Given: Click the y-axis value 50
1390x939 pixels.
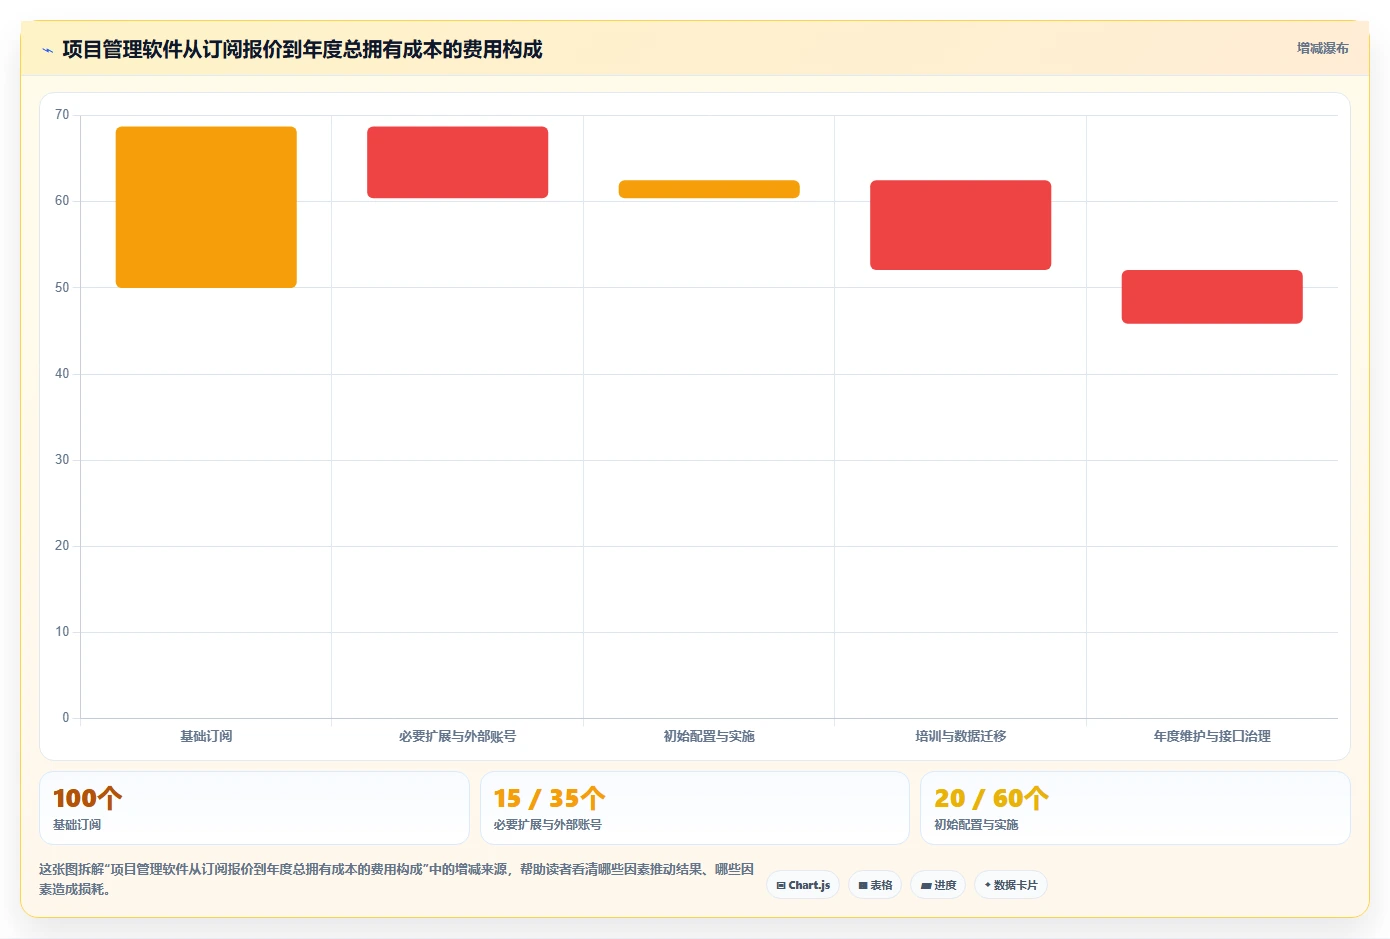Looking at the screenshot, I should [62, 288].
